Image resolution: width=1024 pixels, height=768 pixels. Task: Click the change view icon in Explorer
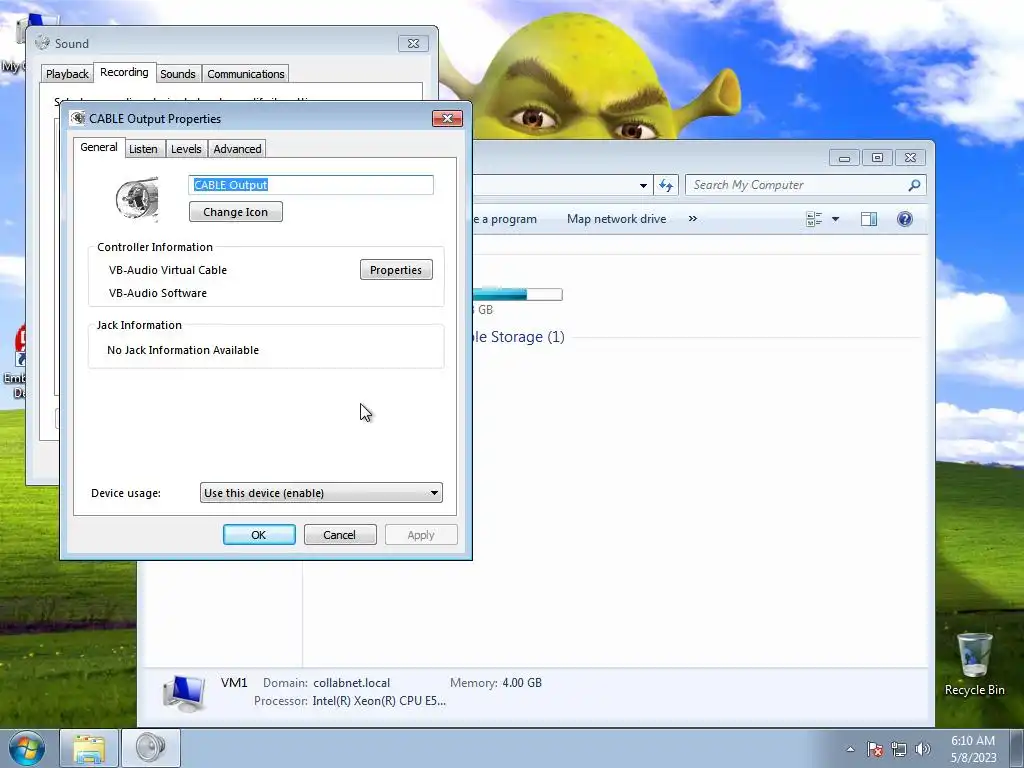click(x=814, y=219)
